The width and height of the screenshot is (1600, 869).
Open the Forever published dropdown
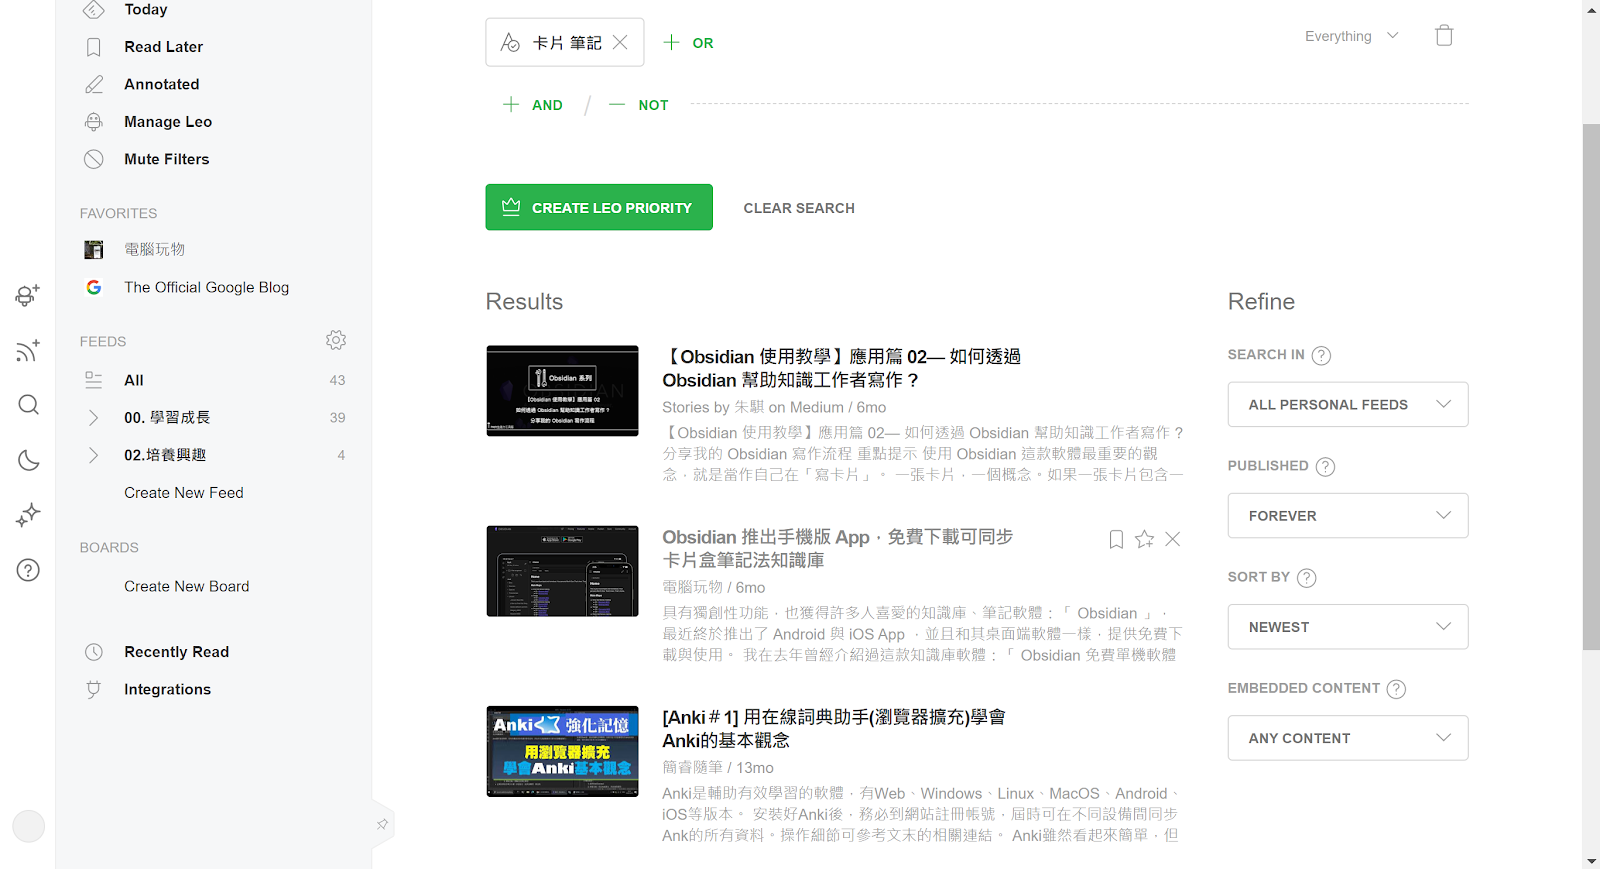click(x=1348, y=515)
